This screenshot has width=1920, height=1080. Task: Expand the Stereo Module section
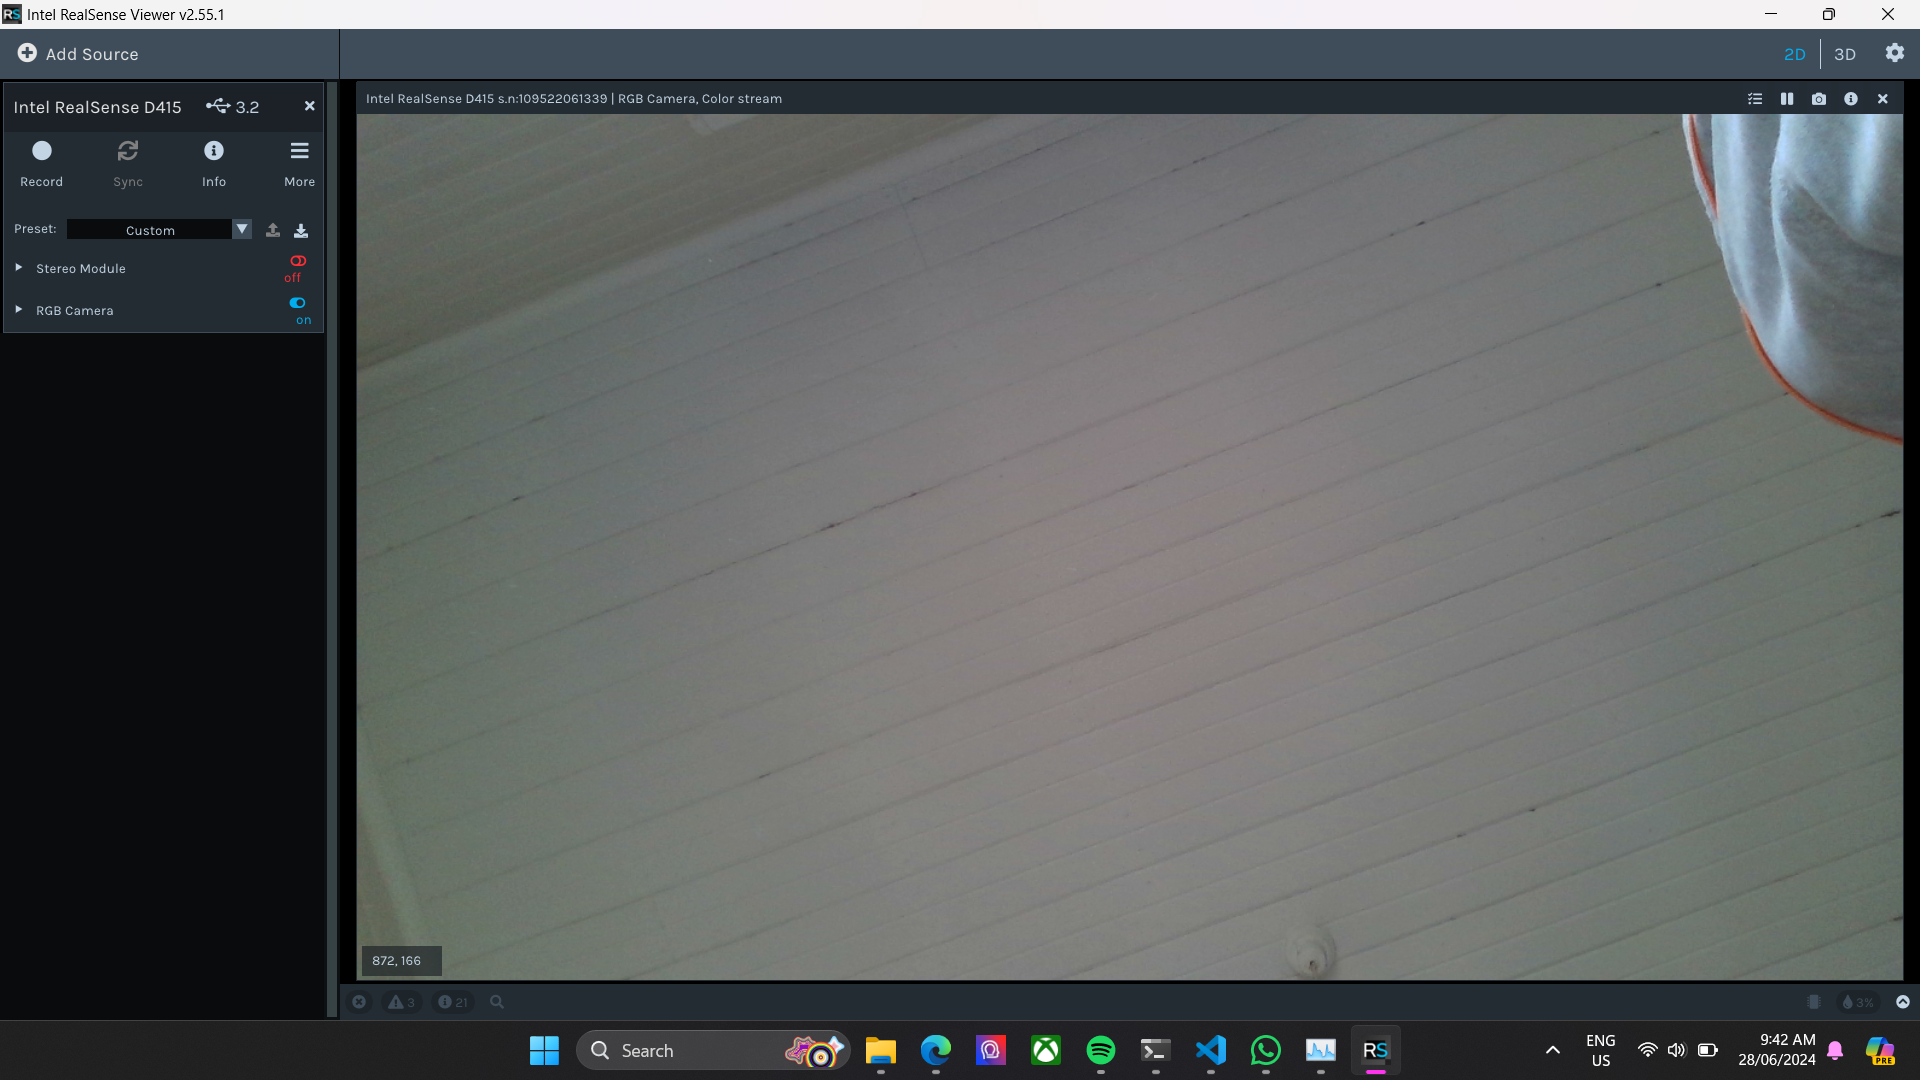[x=19, y=268]
